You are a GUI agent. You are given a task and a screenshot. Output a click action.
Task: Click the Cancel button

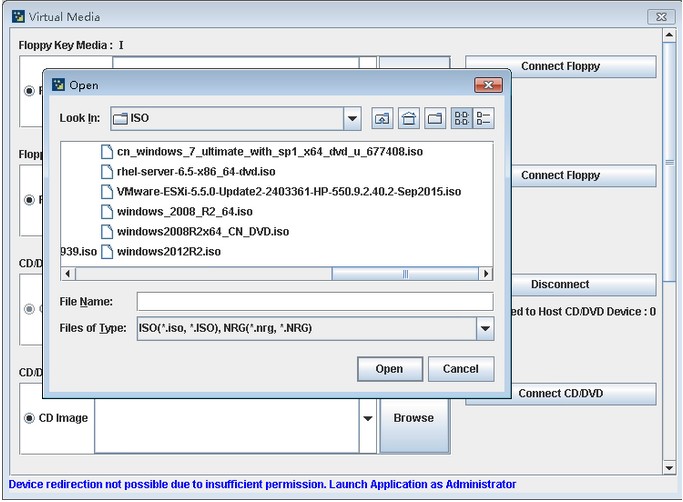[461, 369]
